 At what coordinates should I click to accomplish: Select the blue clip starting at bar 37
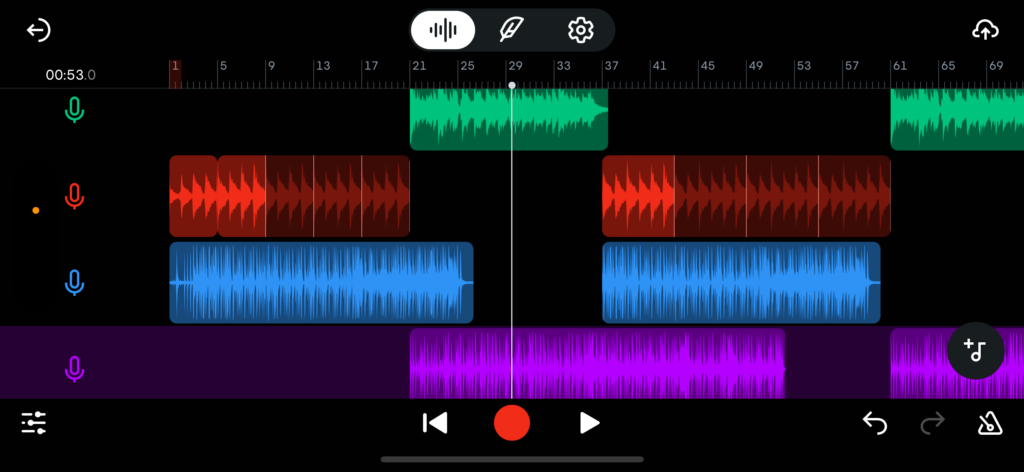coord(741,283)
